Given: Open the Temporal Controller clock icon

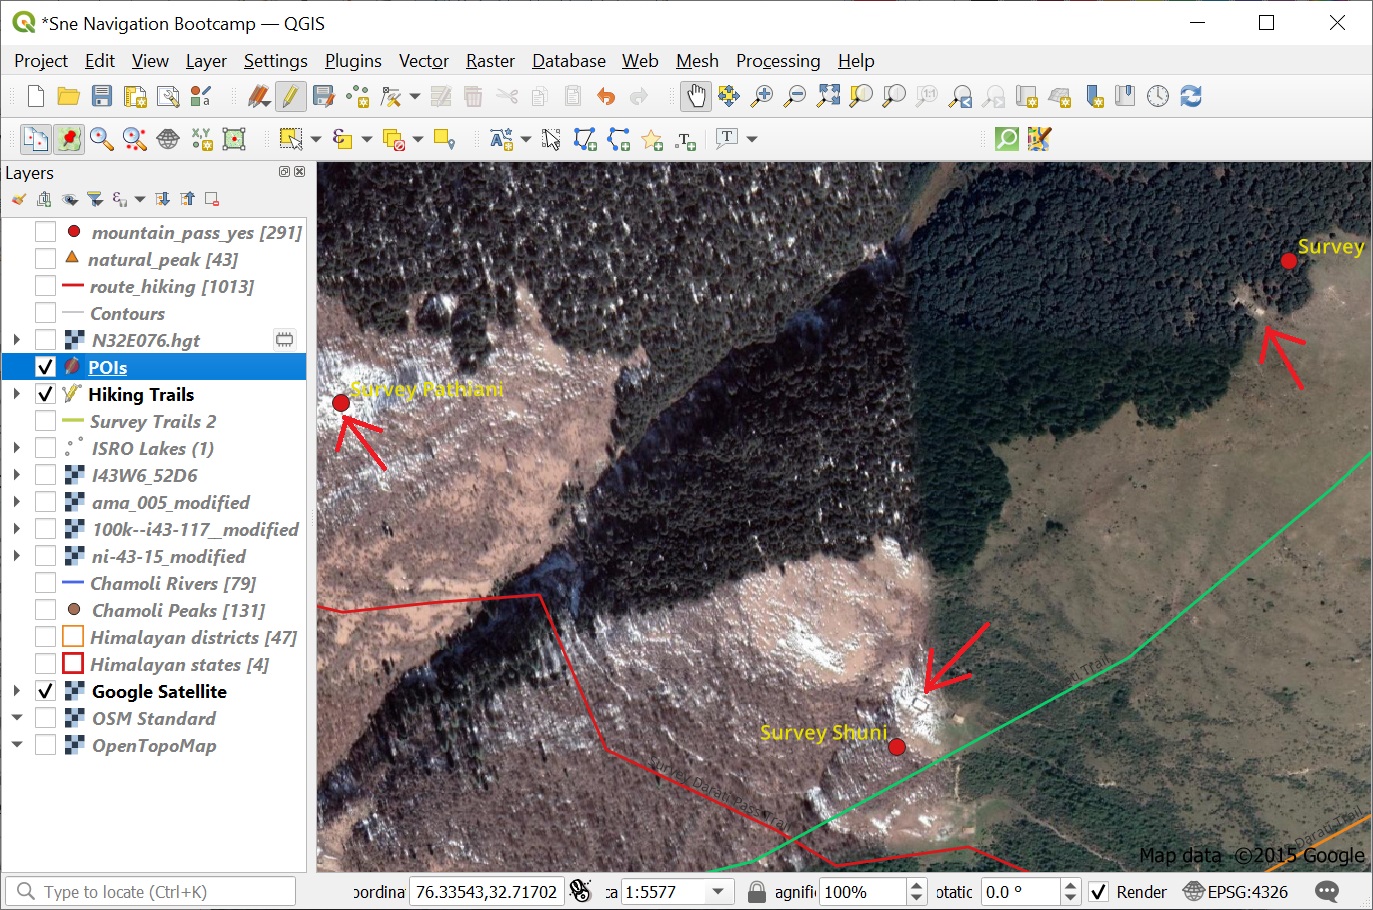Looking at the screenshot, I should (1157, 96).
